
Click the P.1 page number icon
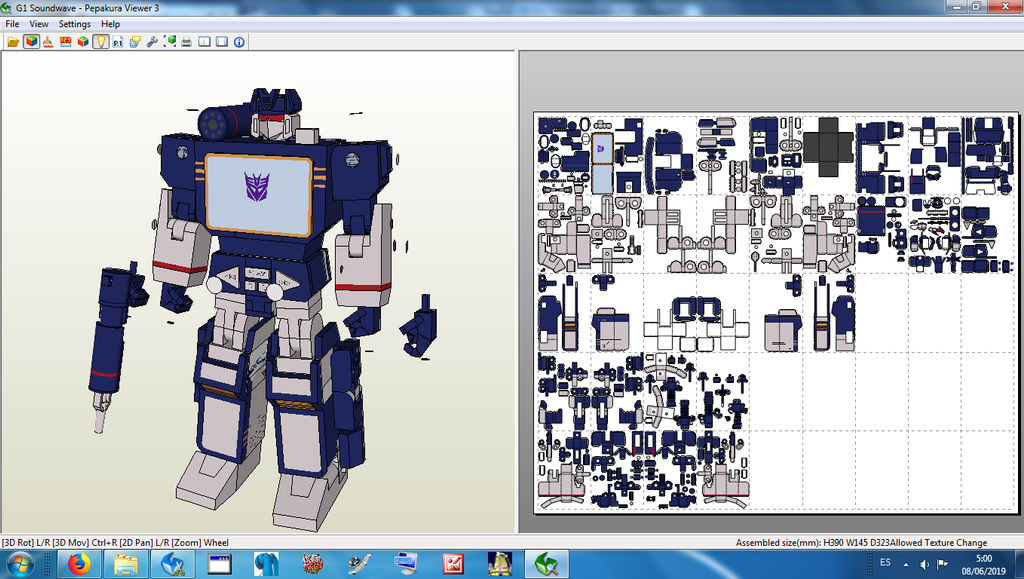click(x=118, y=42)
